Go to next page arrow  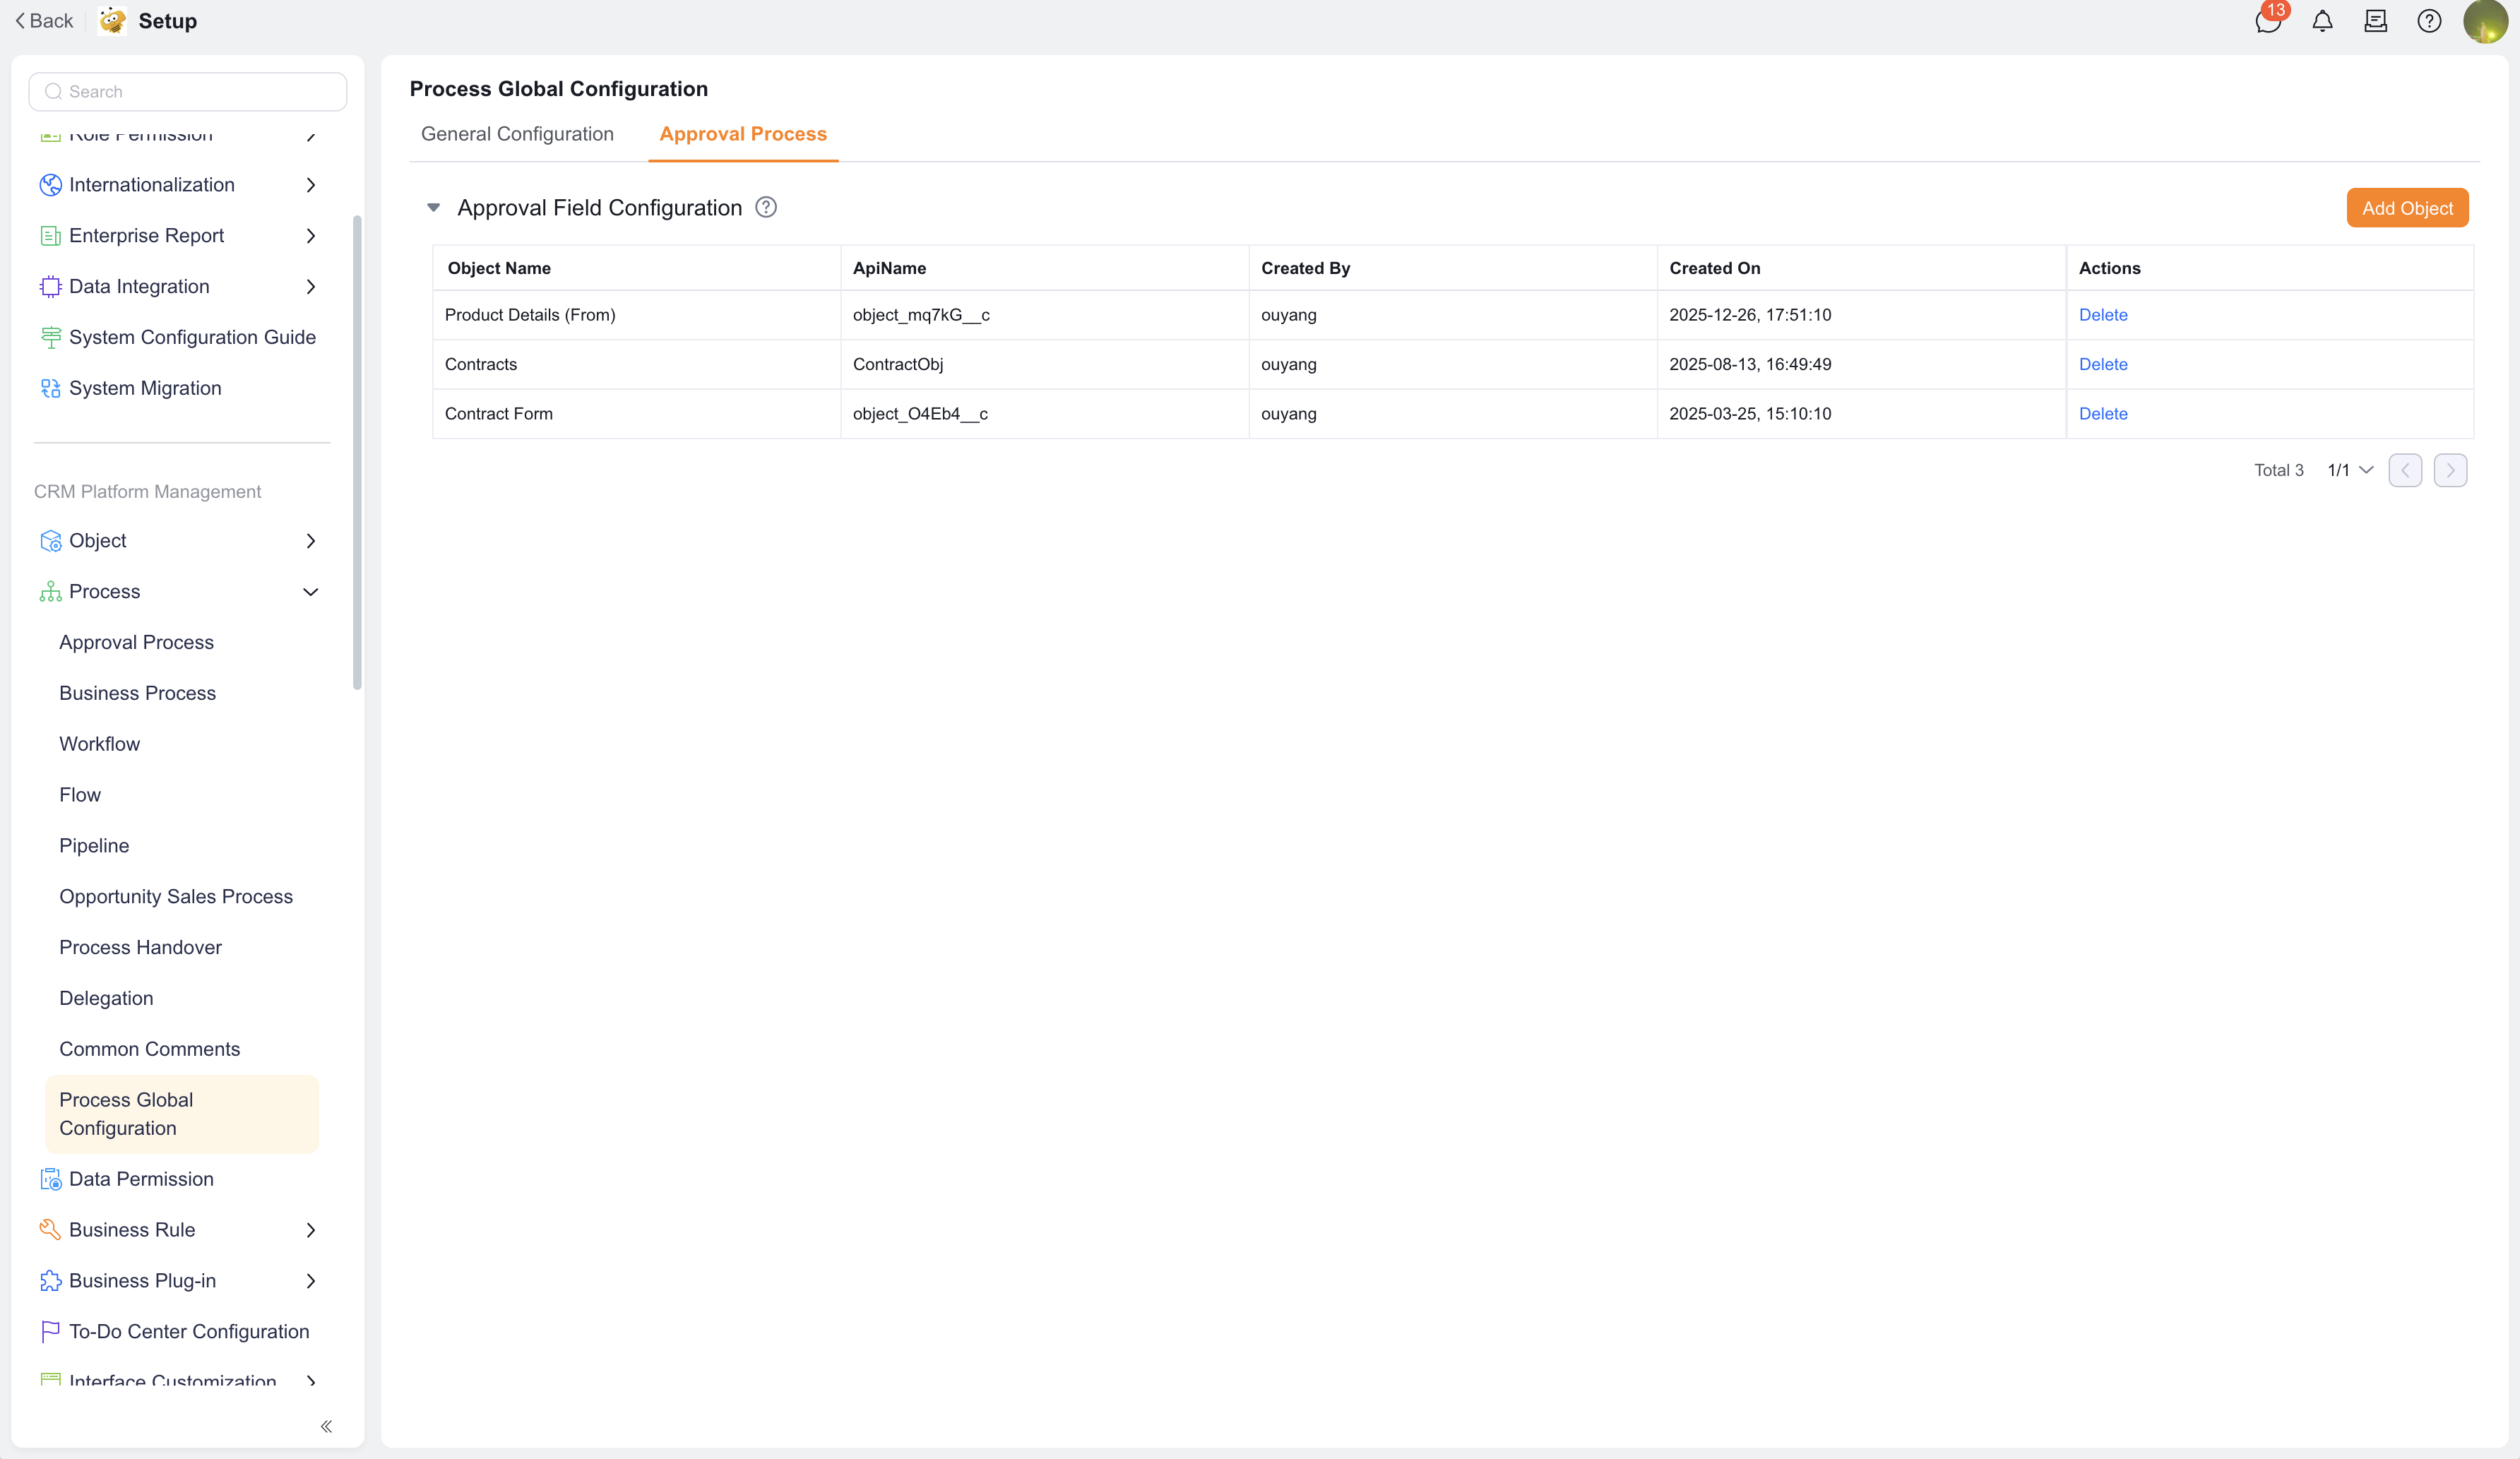click(x=2450, y=470)
